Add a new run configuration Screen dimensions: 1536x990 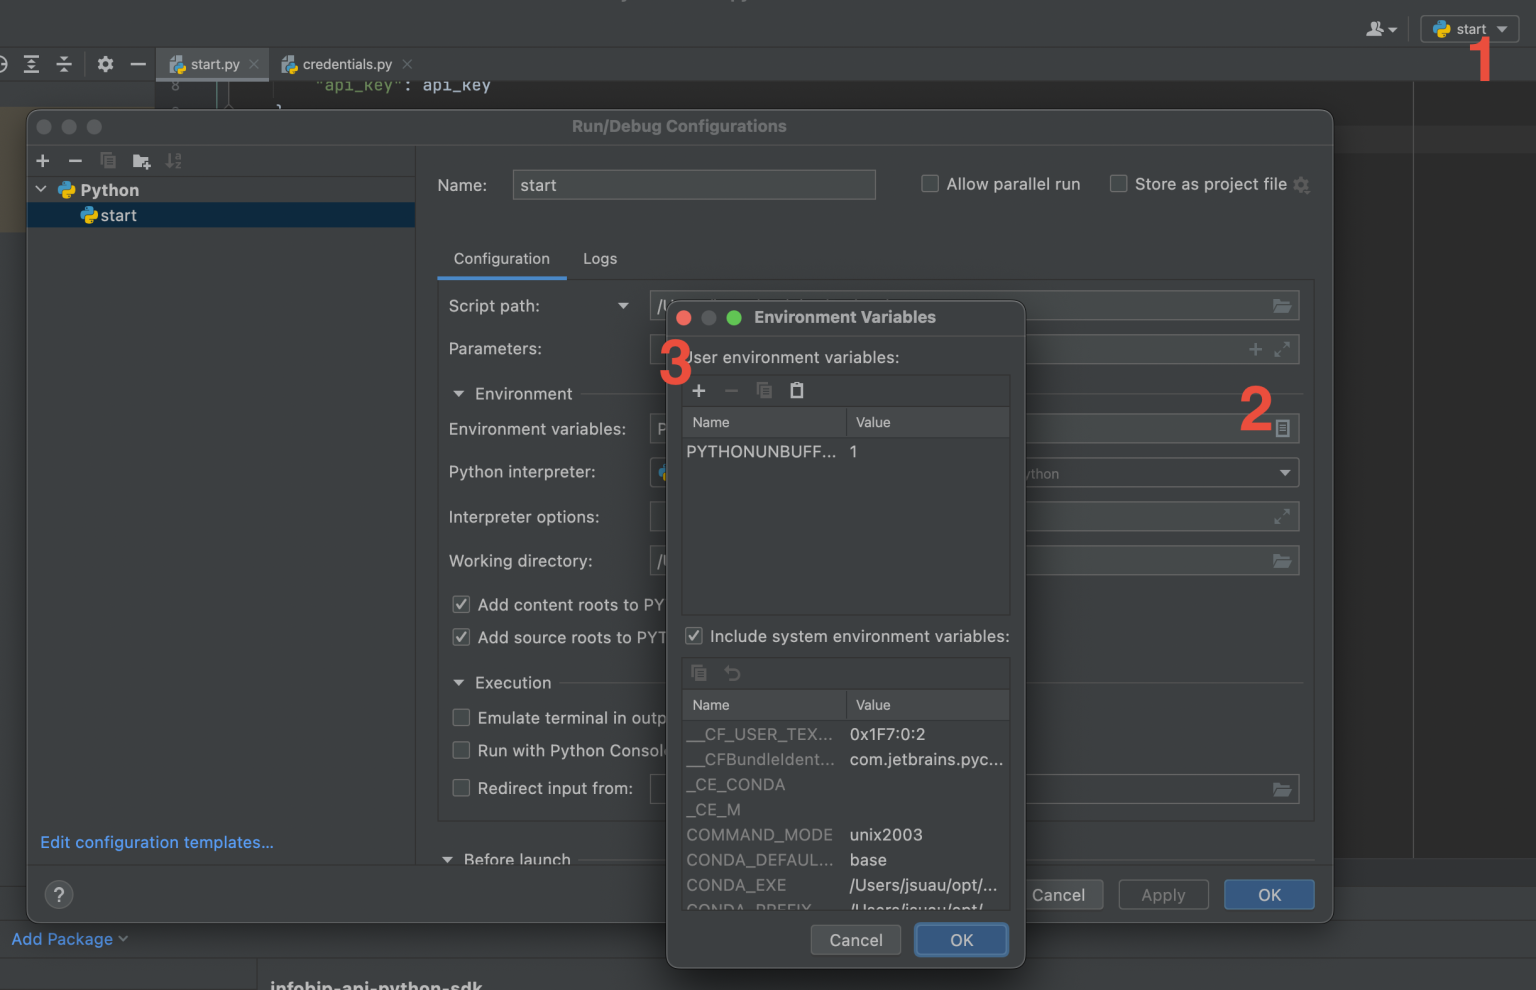click(x=42, y=160)
